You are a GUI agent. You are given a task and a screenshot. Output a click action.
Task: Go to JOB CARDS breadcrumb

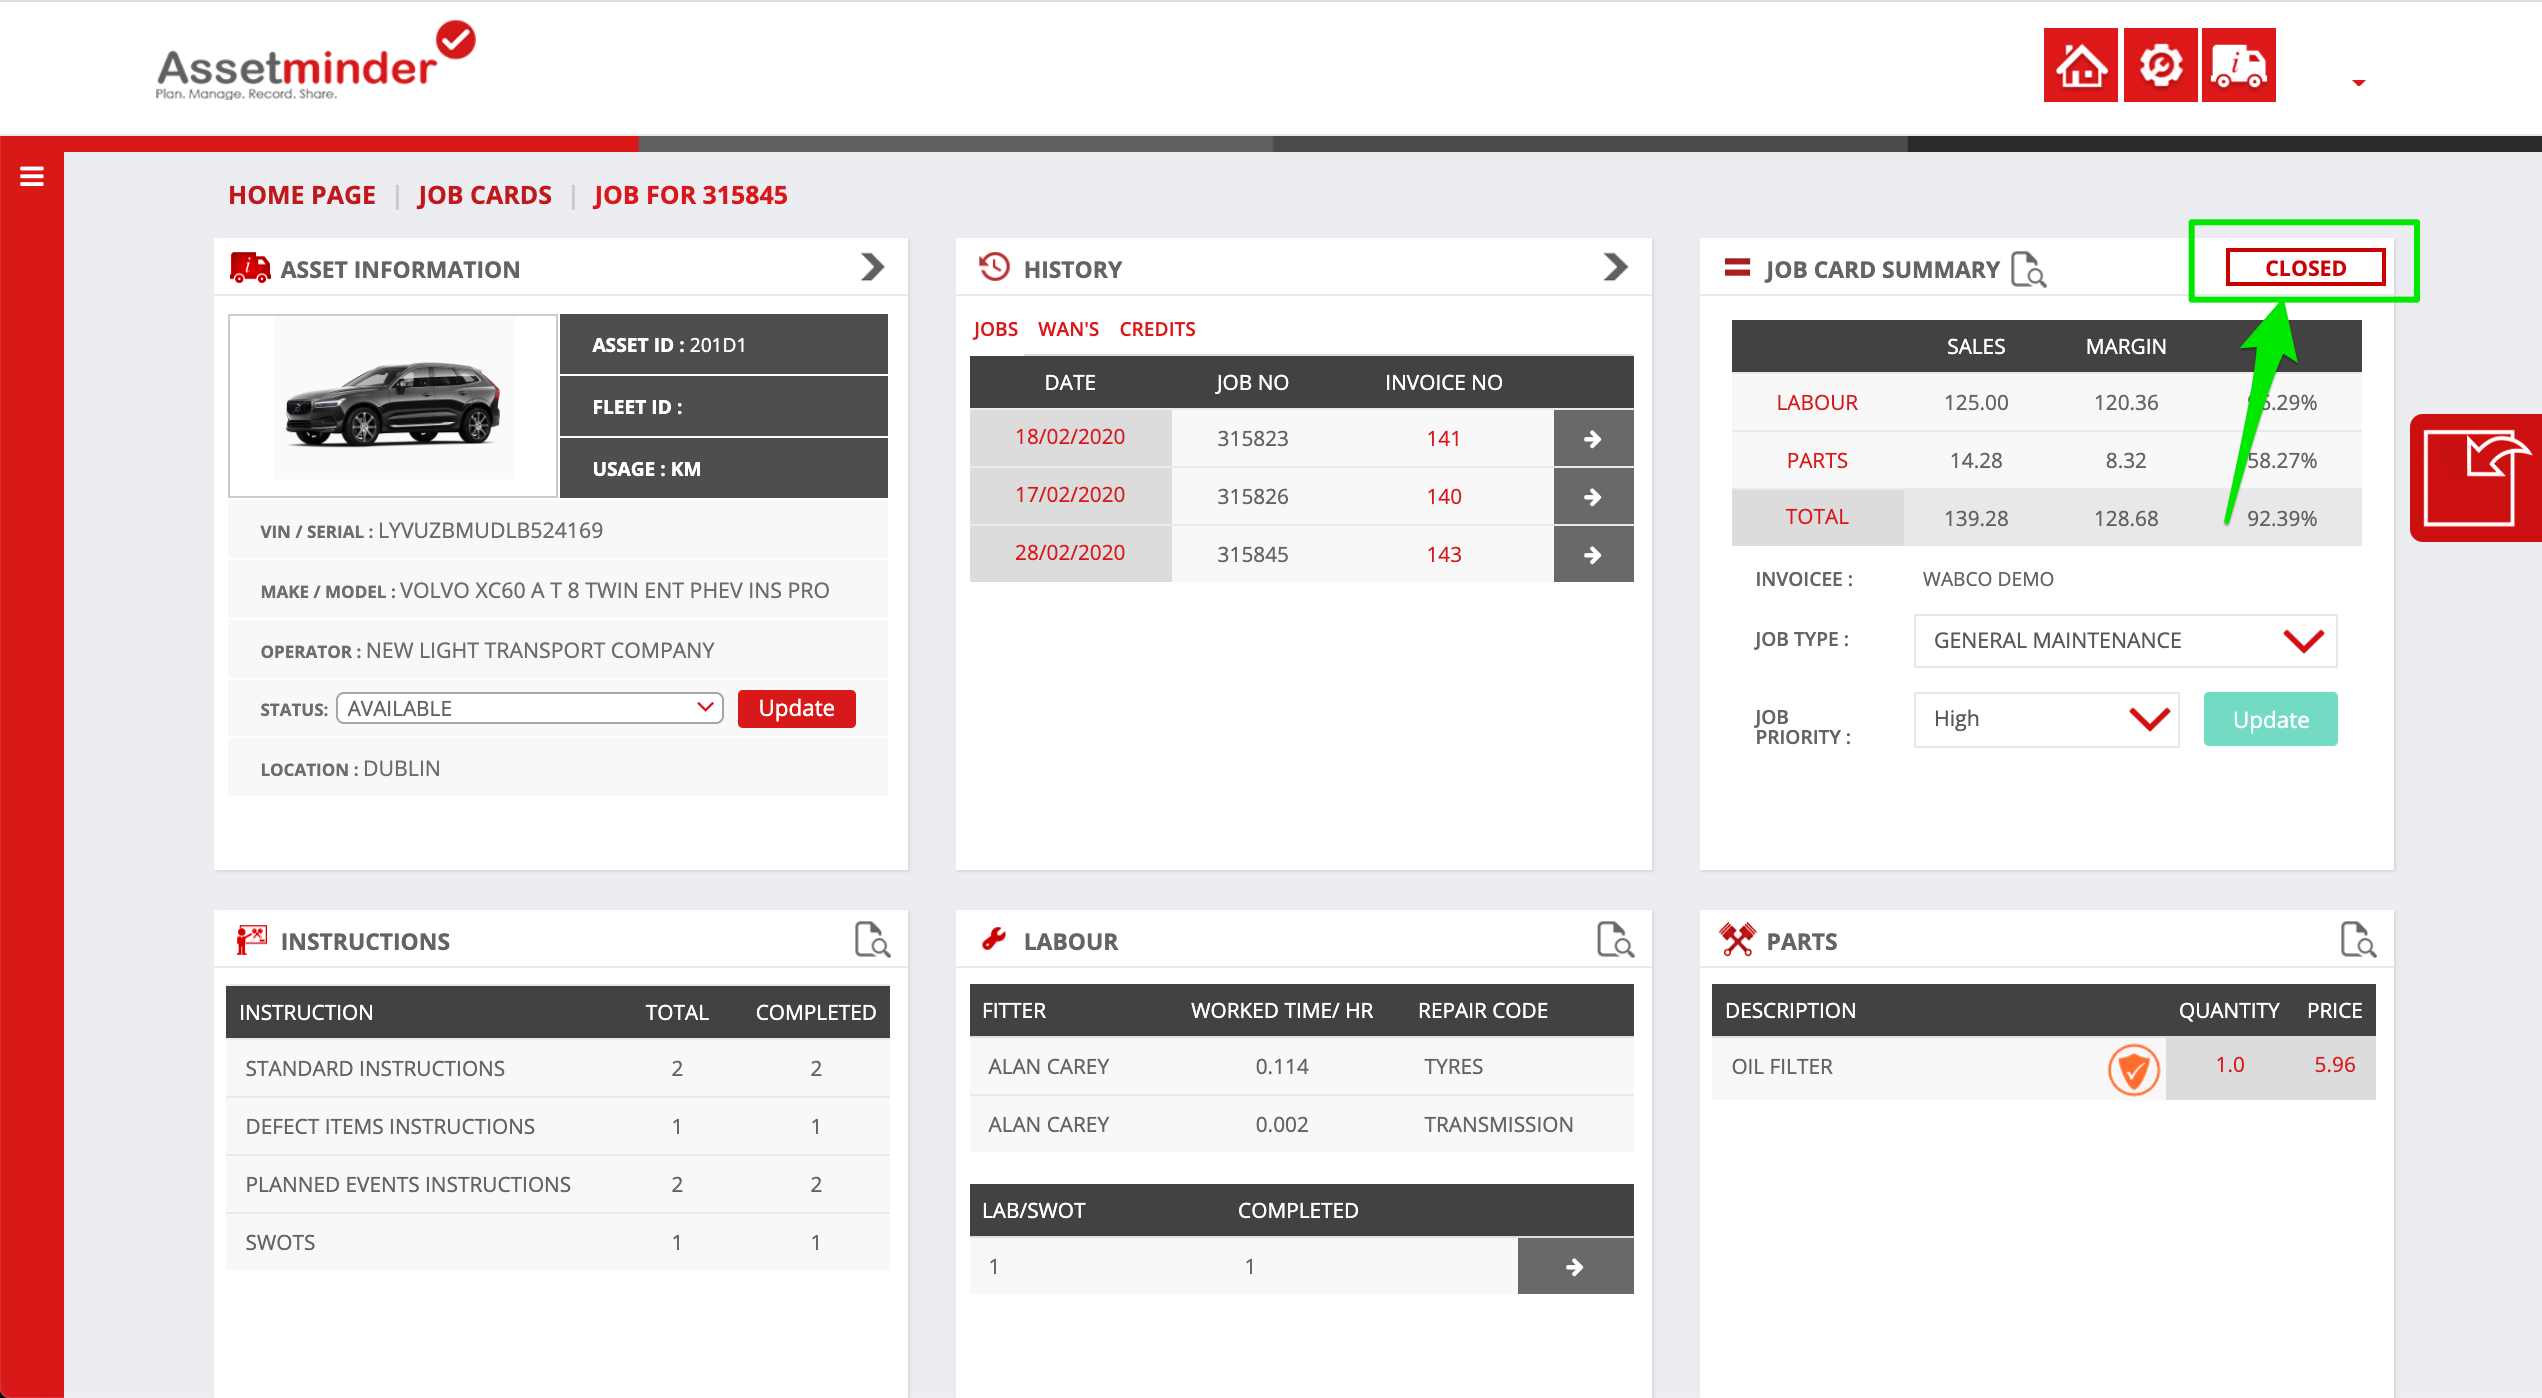(x=485, y=195)
